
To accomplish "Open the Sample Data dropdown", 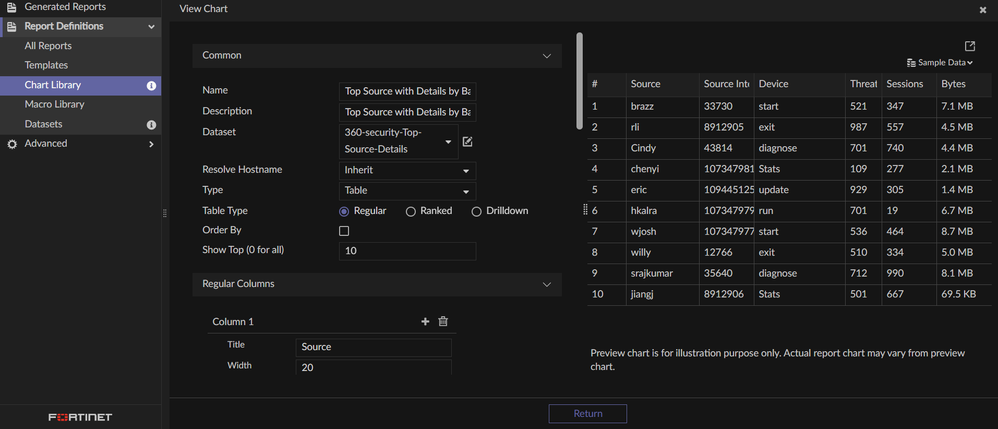I will (x=940, y=63).
